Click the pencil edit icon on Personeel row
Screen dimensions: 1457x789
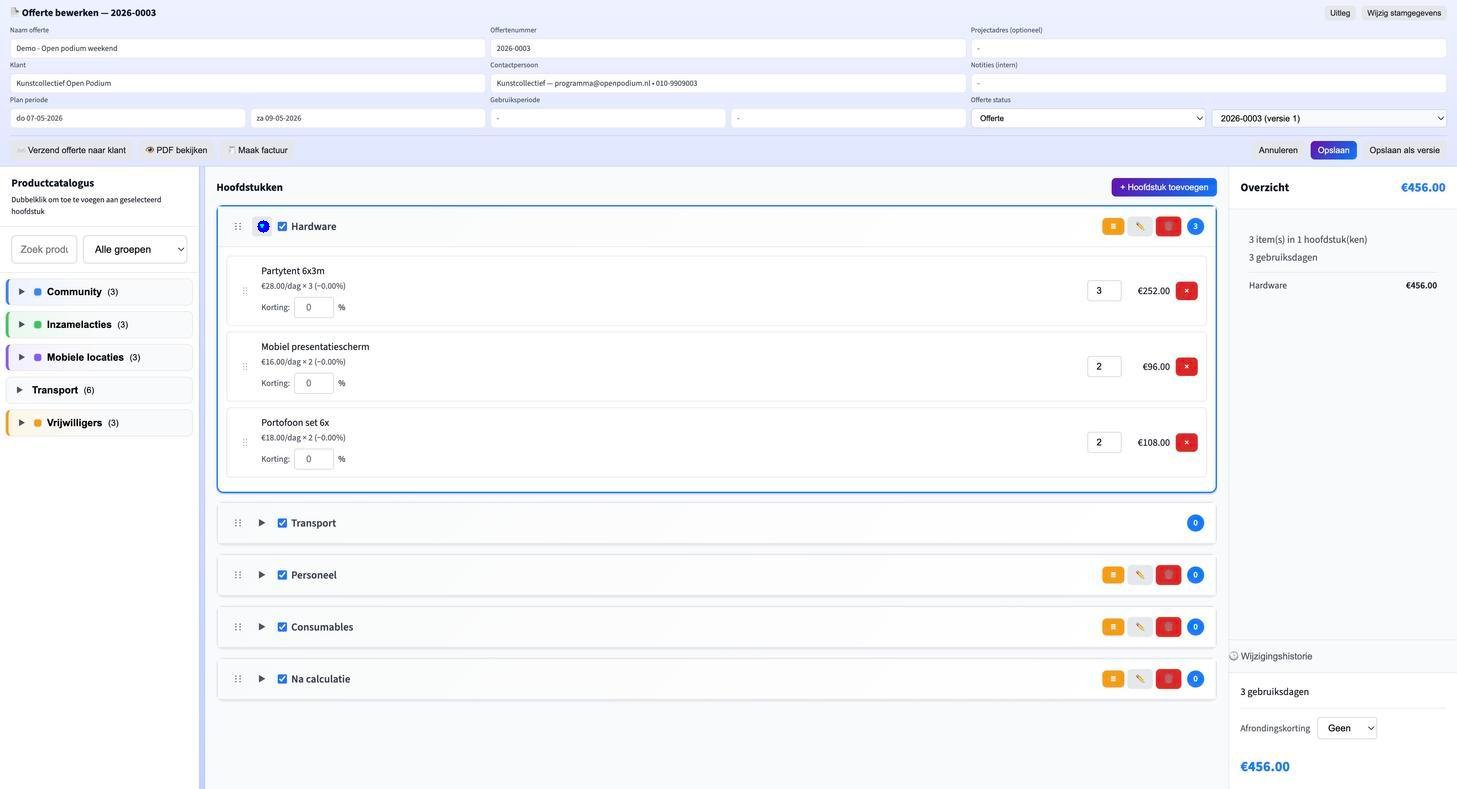1139,575
